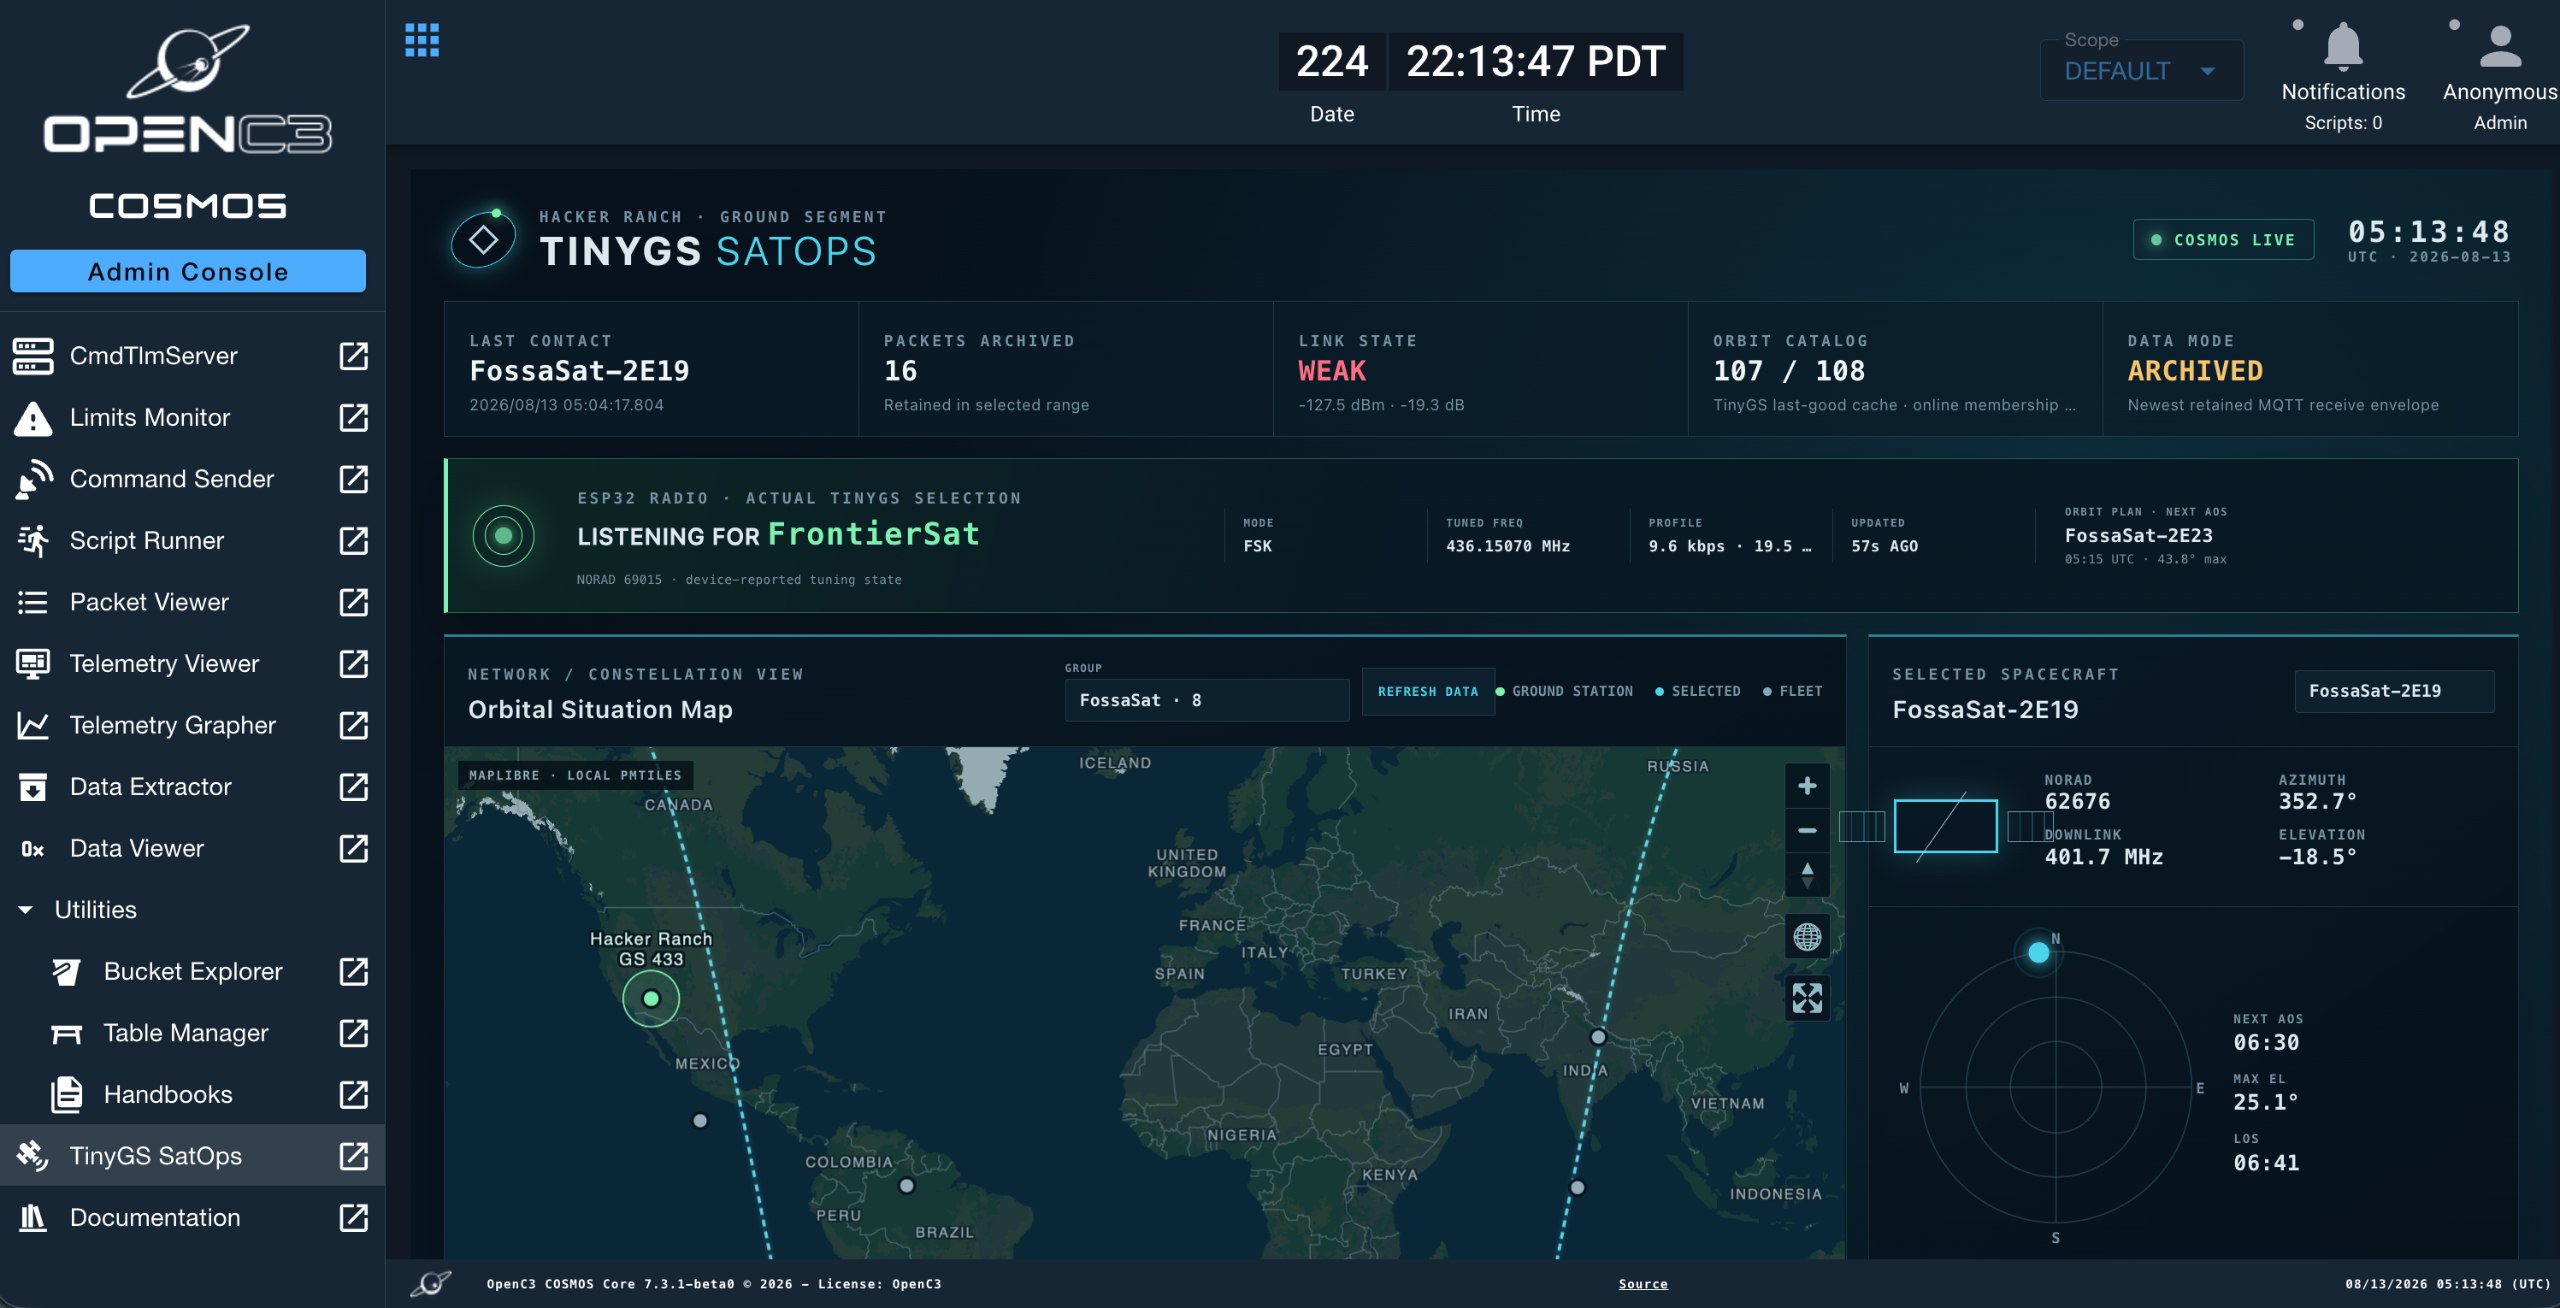2560x1308 pixels.
Task: Click the OpenC3 planet logo in footer
Action: click(431, 1283)
